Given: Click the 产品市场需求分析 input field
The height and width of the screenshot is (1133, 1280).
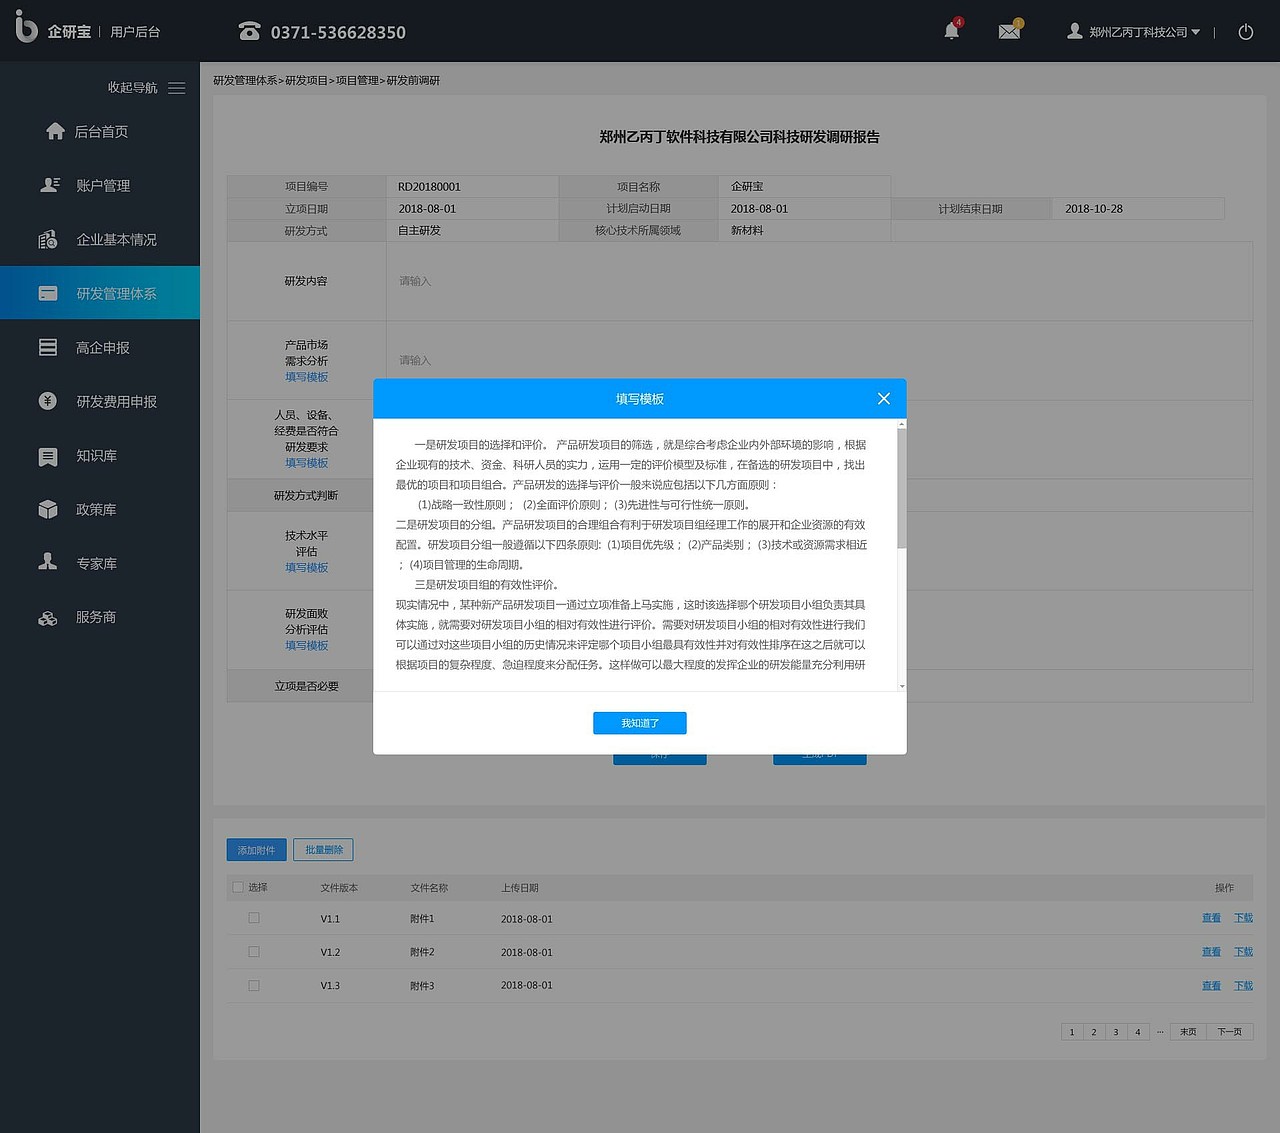Looking at the screenshot, I should coord(819,360).
